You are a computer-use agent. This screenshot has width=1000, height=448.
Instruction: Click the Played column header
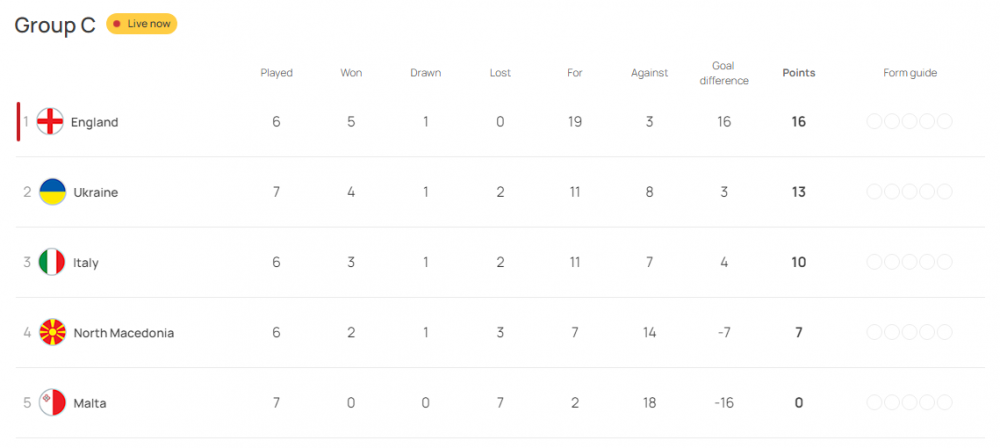coord(276,73)
